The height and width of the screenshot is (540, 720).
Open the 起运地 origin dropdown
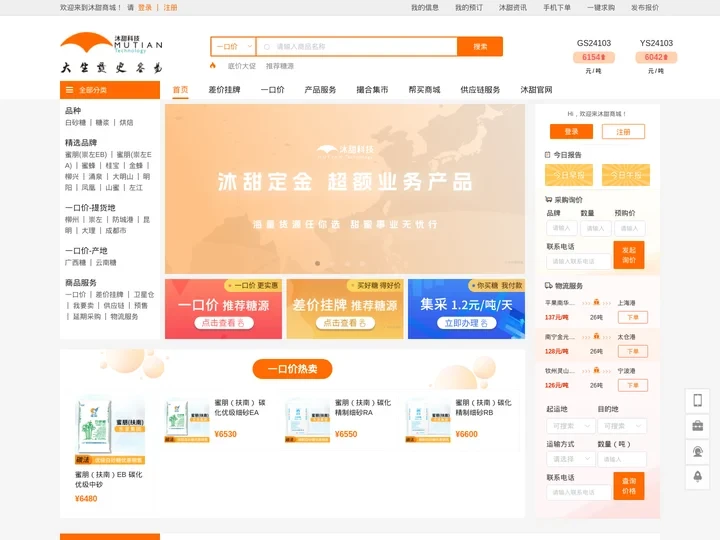[571, 426]
